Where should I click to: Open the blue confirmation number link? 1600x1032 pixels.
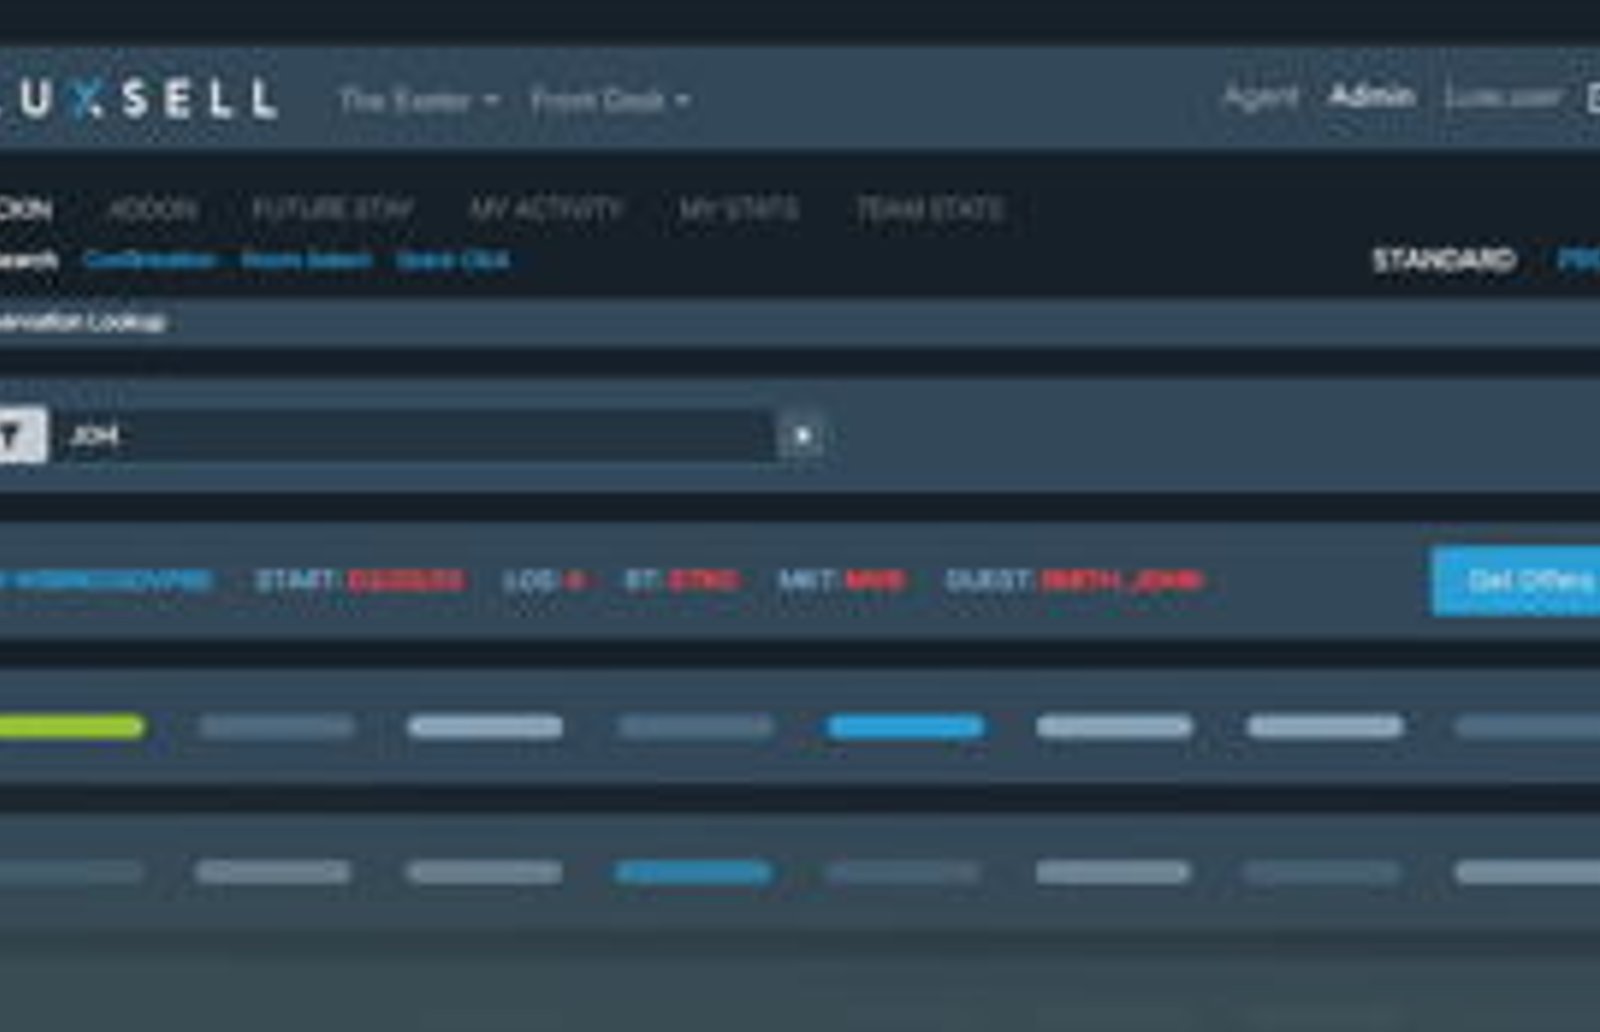(x=107, y=581)
